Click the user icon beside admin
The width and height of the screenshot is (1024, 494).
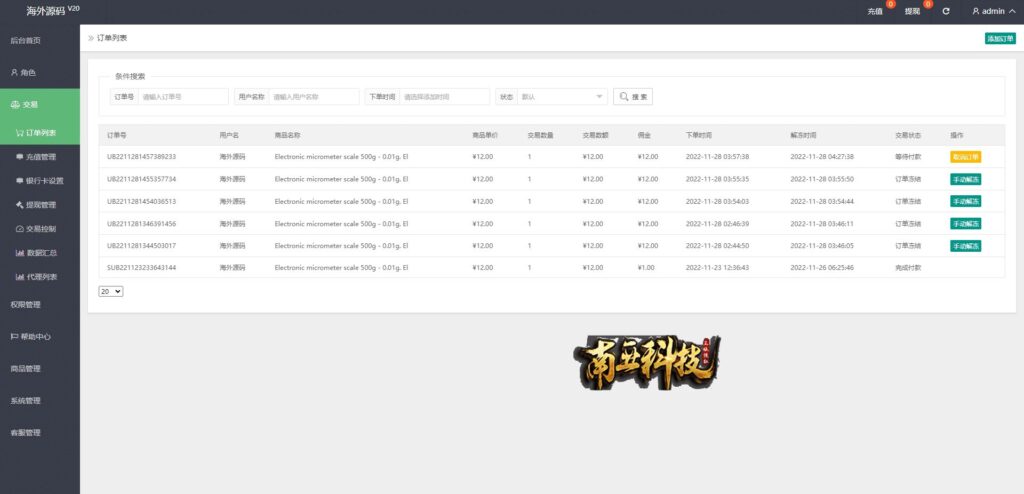(x=976, y=11)
